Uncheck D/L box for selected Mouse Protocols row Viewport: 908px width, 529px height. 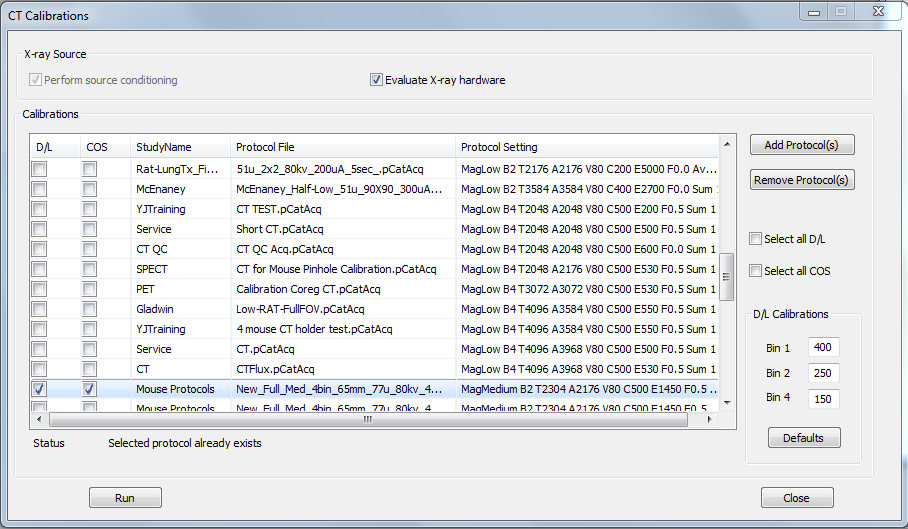[x=39, y=389]
